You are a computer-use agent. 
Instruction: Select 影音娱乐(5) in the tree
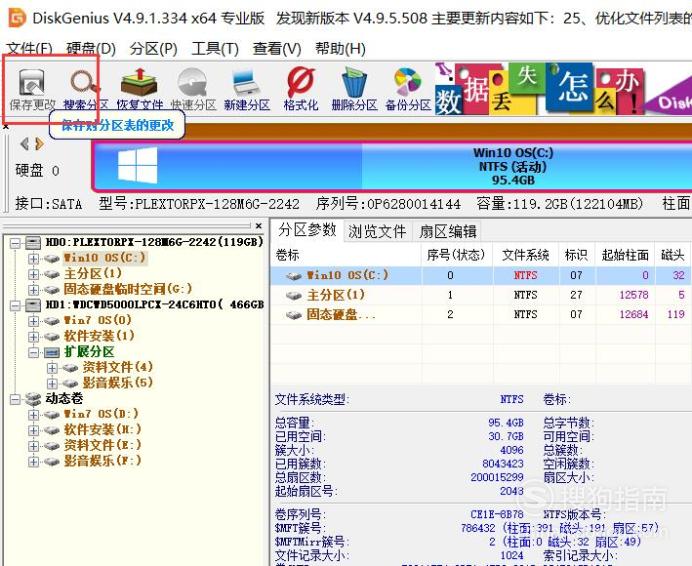(117, 382)
